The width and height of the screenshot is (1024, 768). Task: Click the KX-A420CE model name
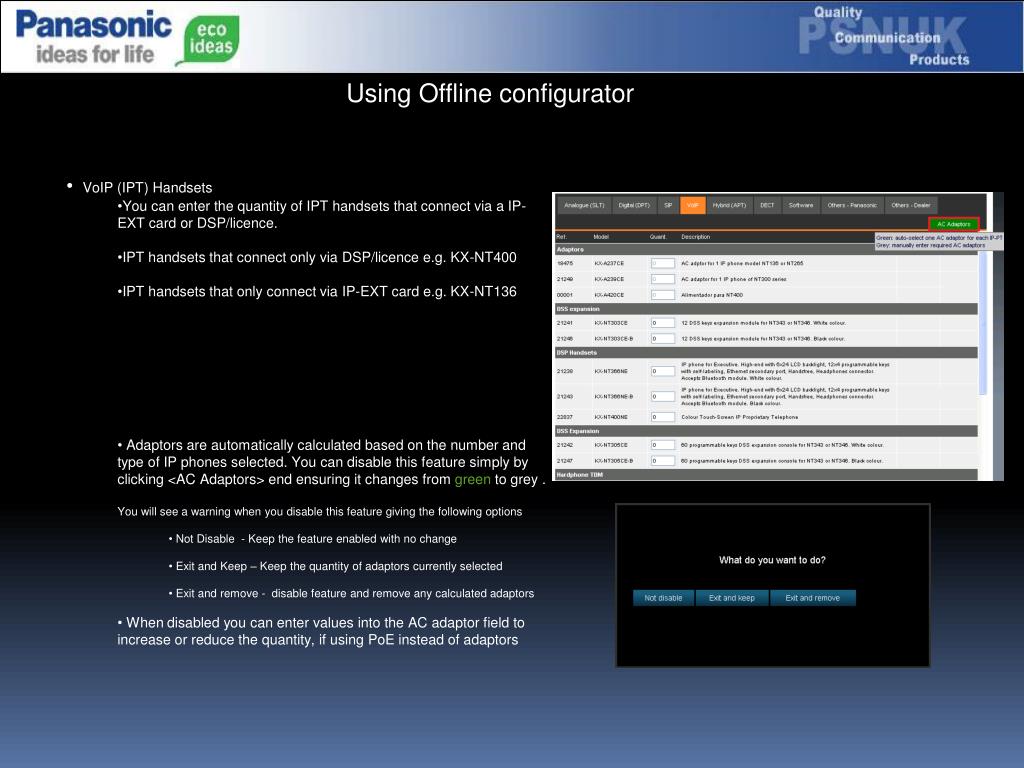[x=609, y=295]
